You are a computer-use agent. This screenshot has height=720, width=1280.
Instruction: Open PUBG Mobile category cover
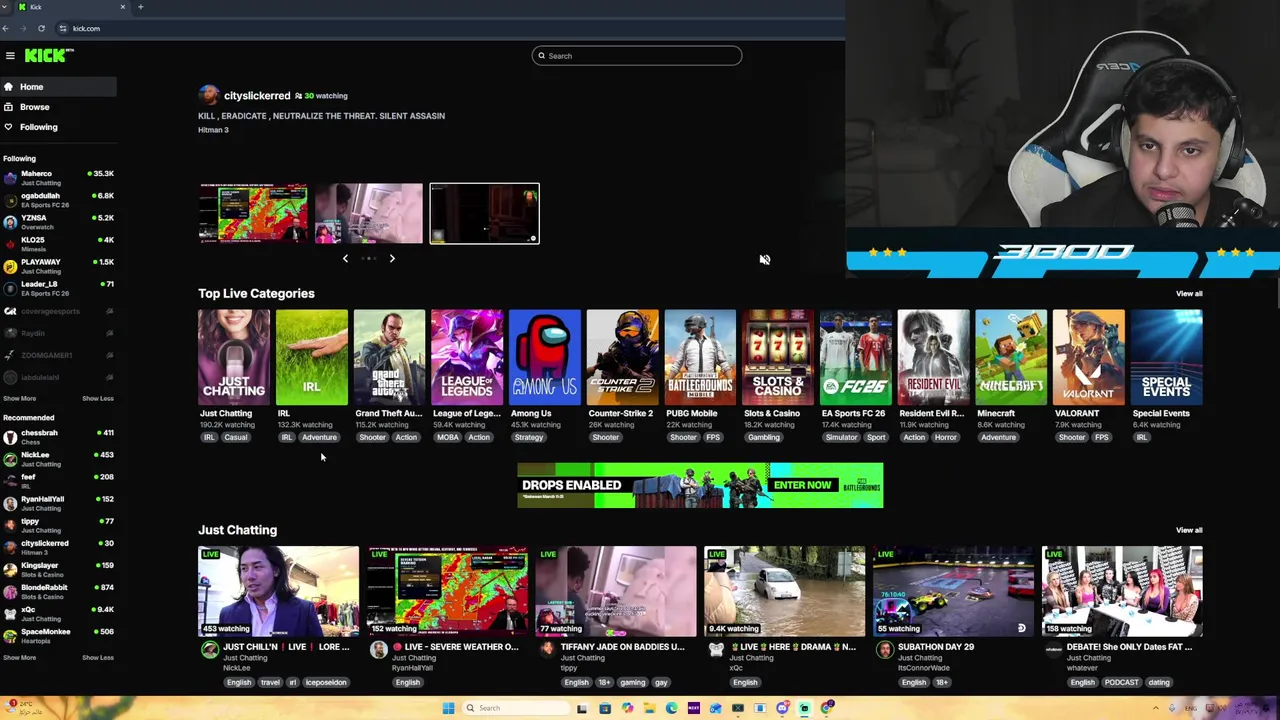700,357
